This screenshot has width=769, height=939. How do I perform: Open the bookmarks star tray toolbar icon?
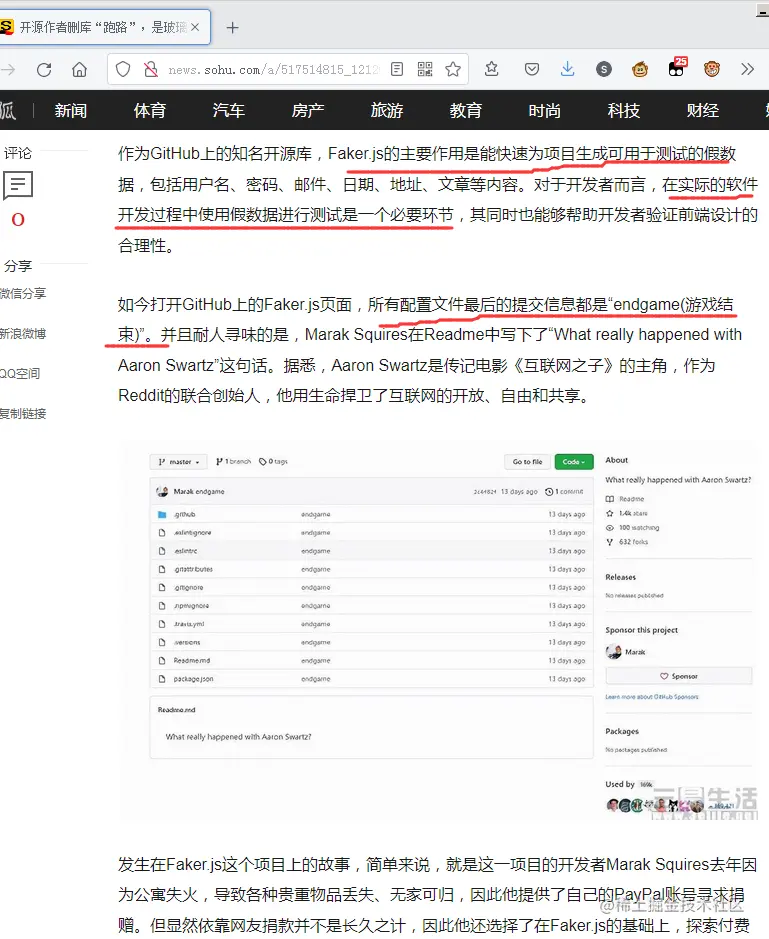(x=492, y=69)
